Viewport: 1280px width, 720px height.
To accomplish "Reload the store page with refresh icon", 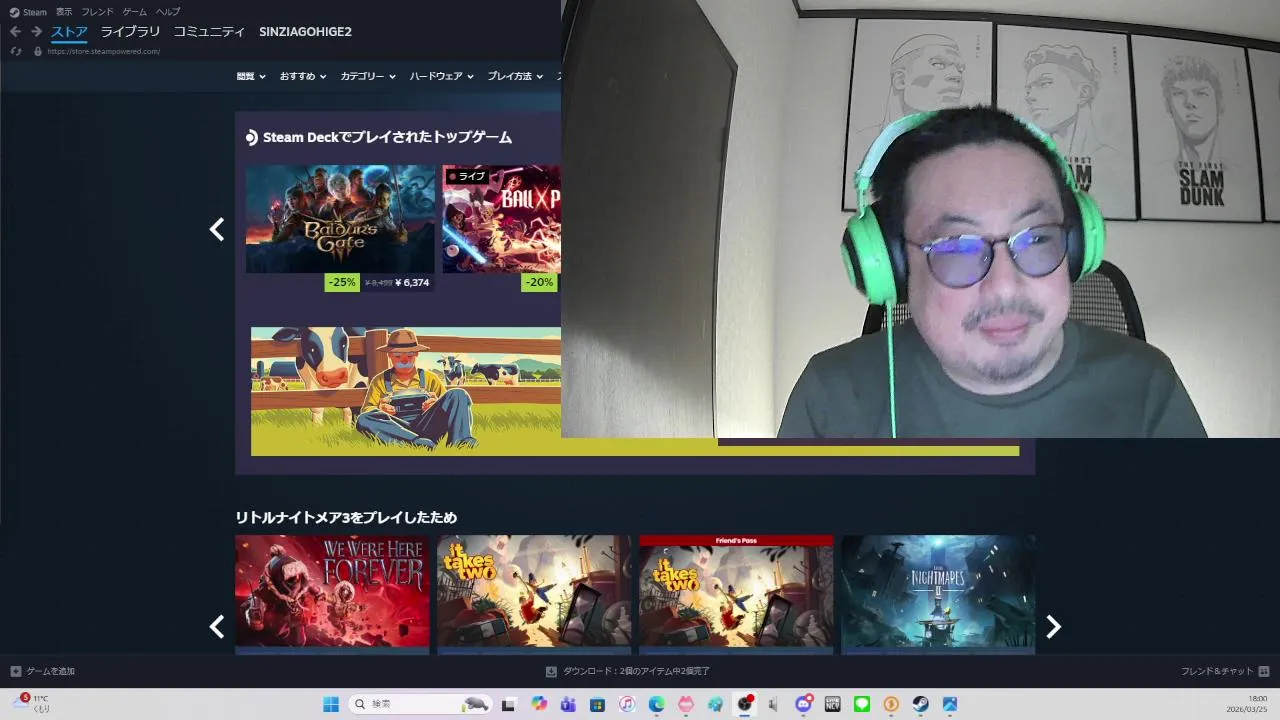I will (16, 51).
